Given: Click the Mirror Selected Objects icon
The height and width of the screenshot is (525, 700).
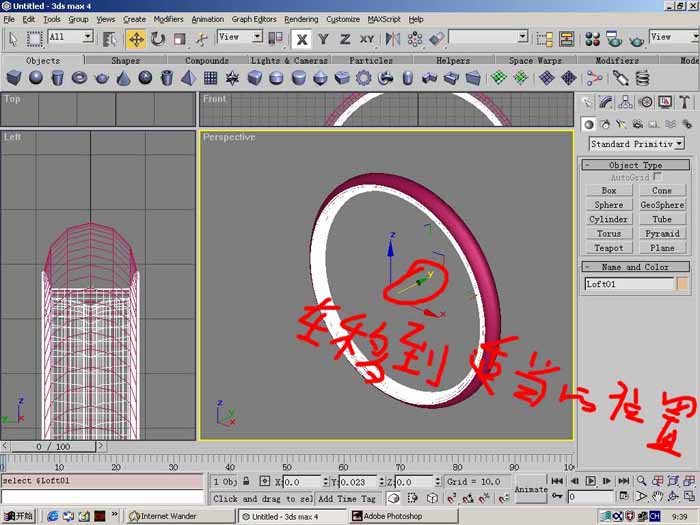Looking at the screenshot, I should (392, 39).
